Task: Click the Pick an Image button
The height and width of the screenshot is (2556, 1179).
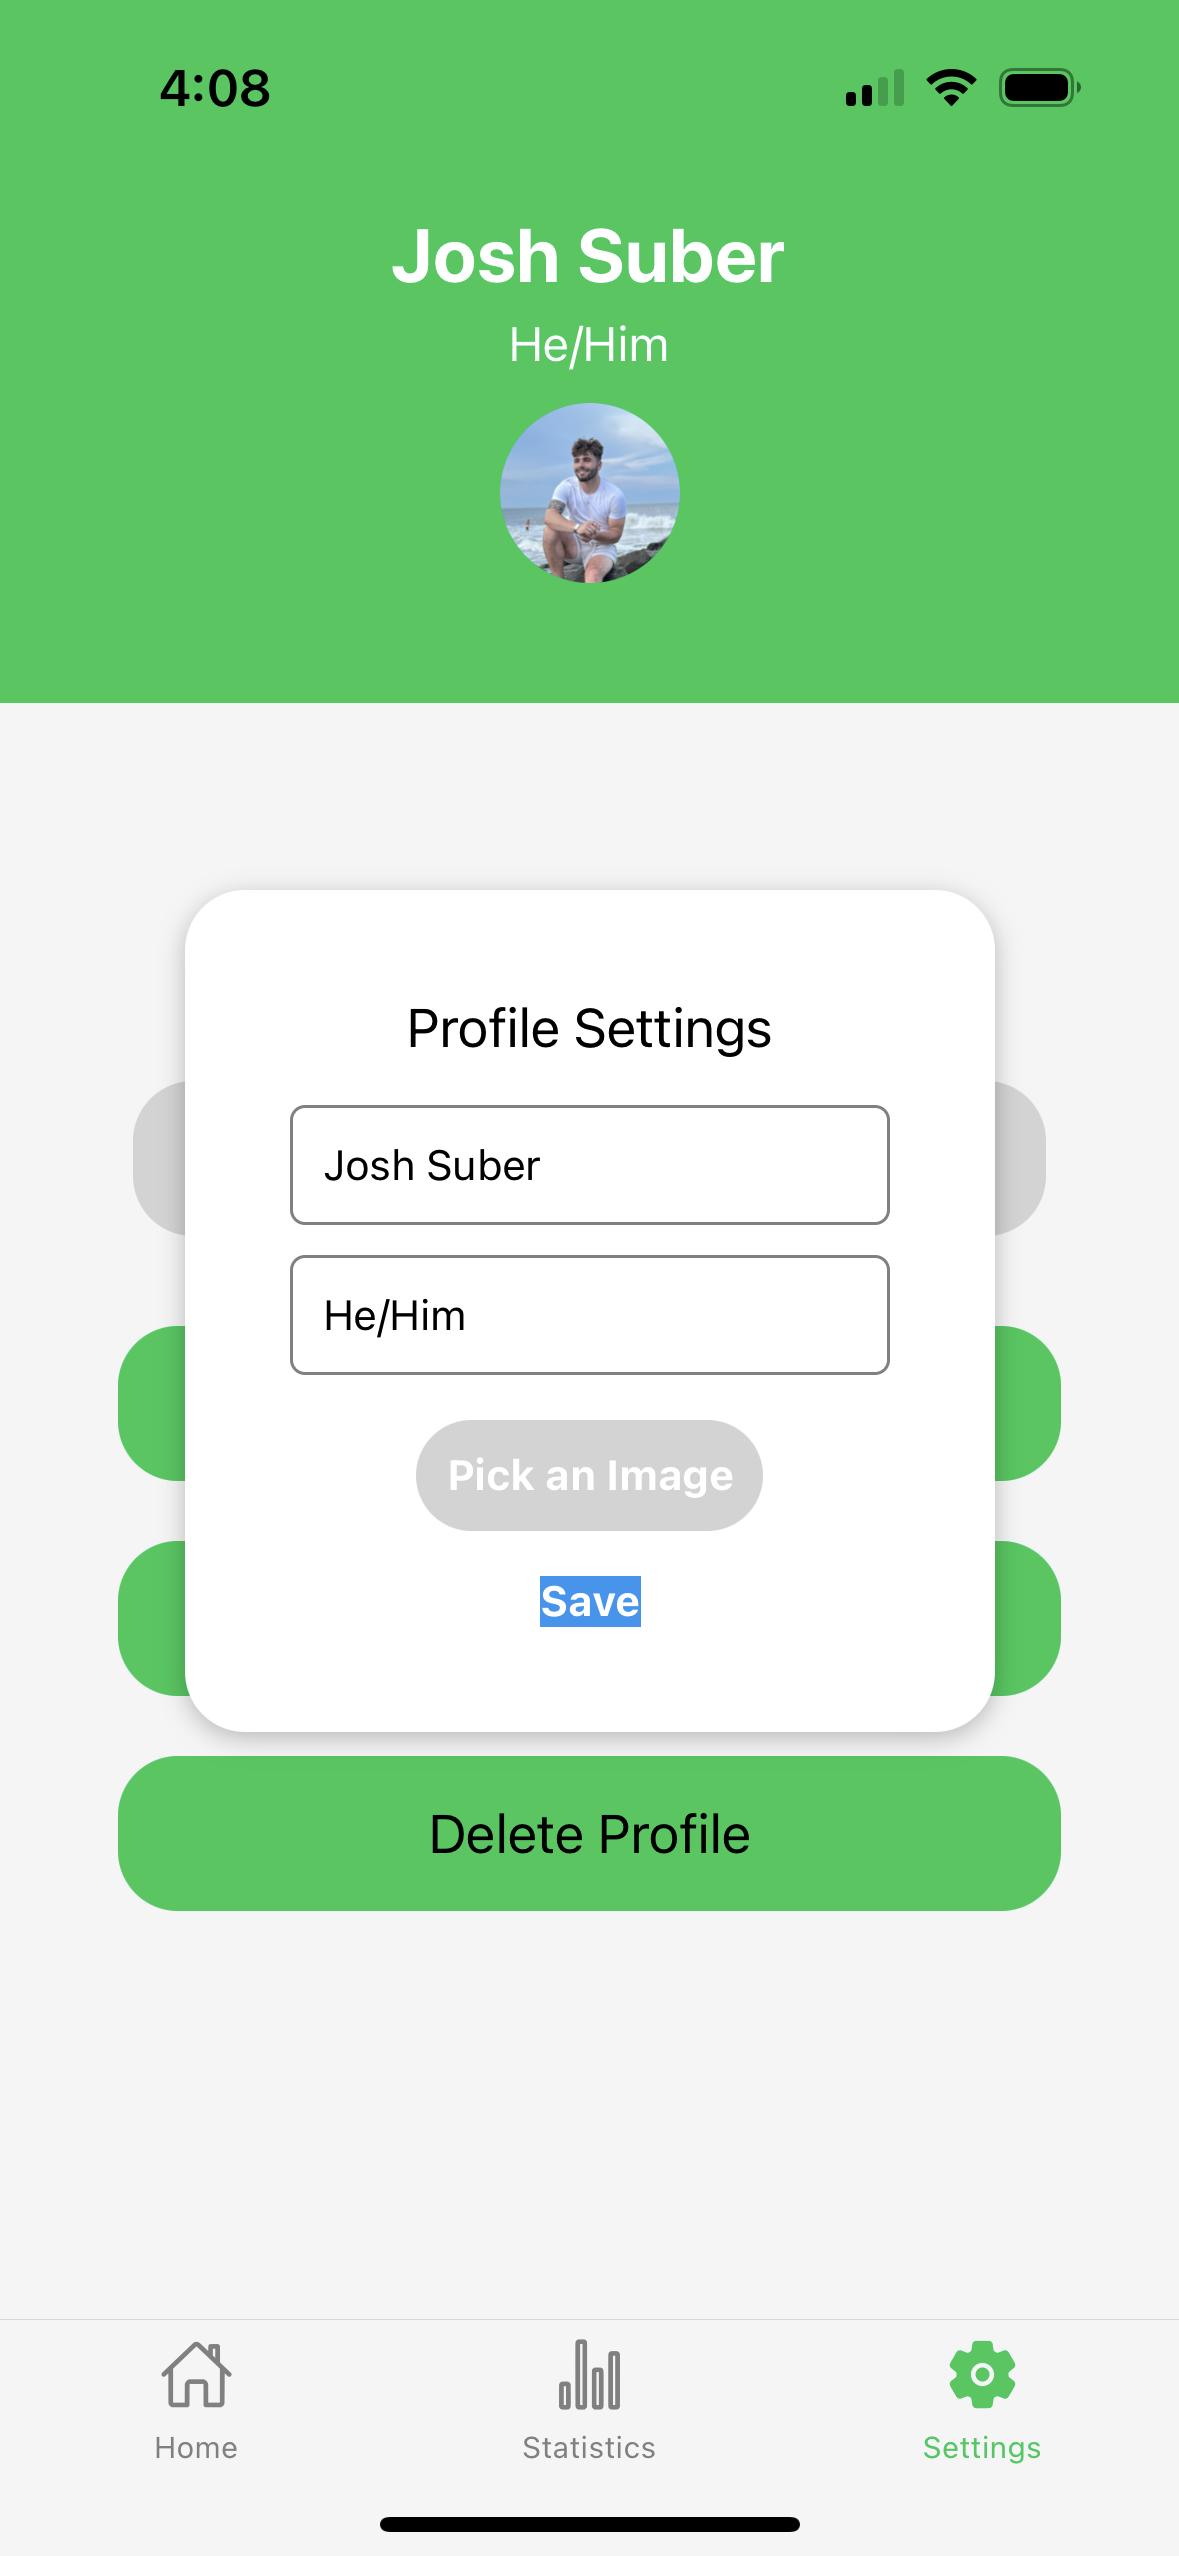Action: [x=590, y=1475]
